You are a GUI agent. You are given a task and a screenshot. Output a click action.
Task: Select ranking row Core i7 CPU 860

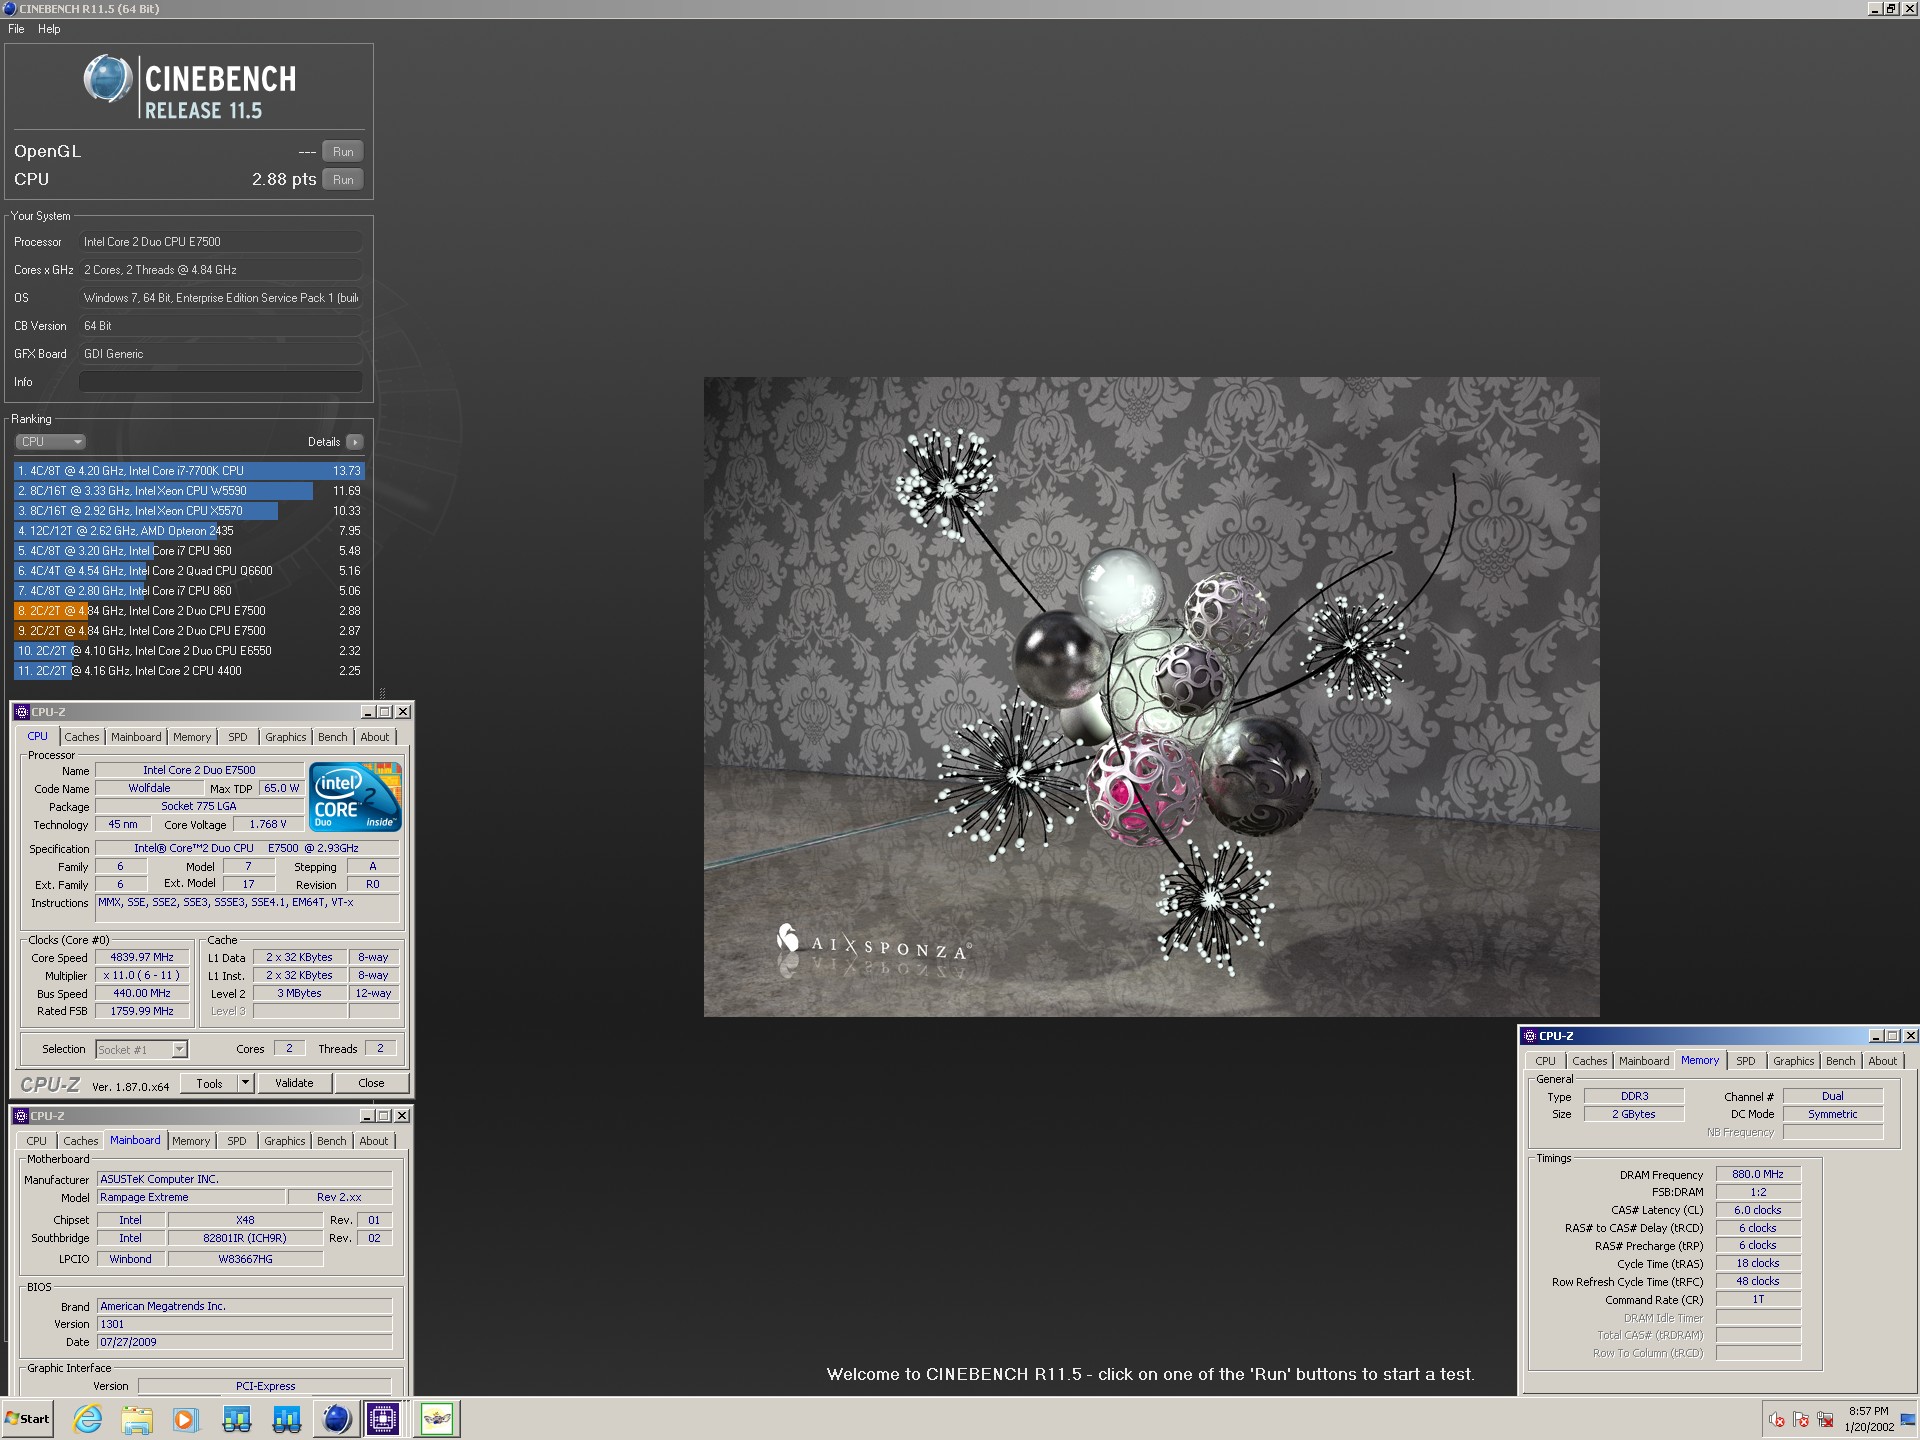coord(189,591)
